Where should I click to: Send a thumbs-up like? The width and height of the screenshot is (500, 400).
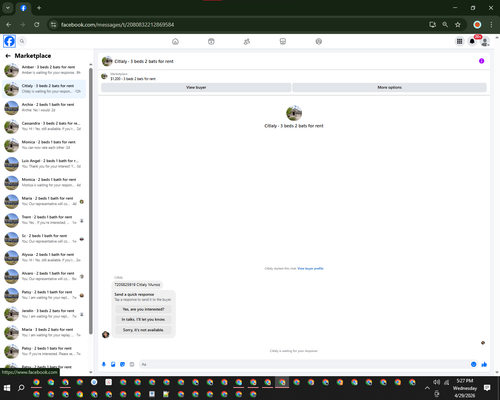pyautogui.click(x=484, y=364)
